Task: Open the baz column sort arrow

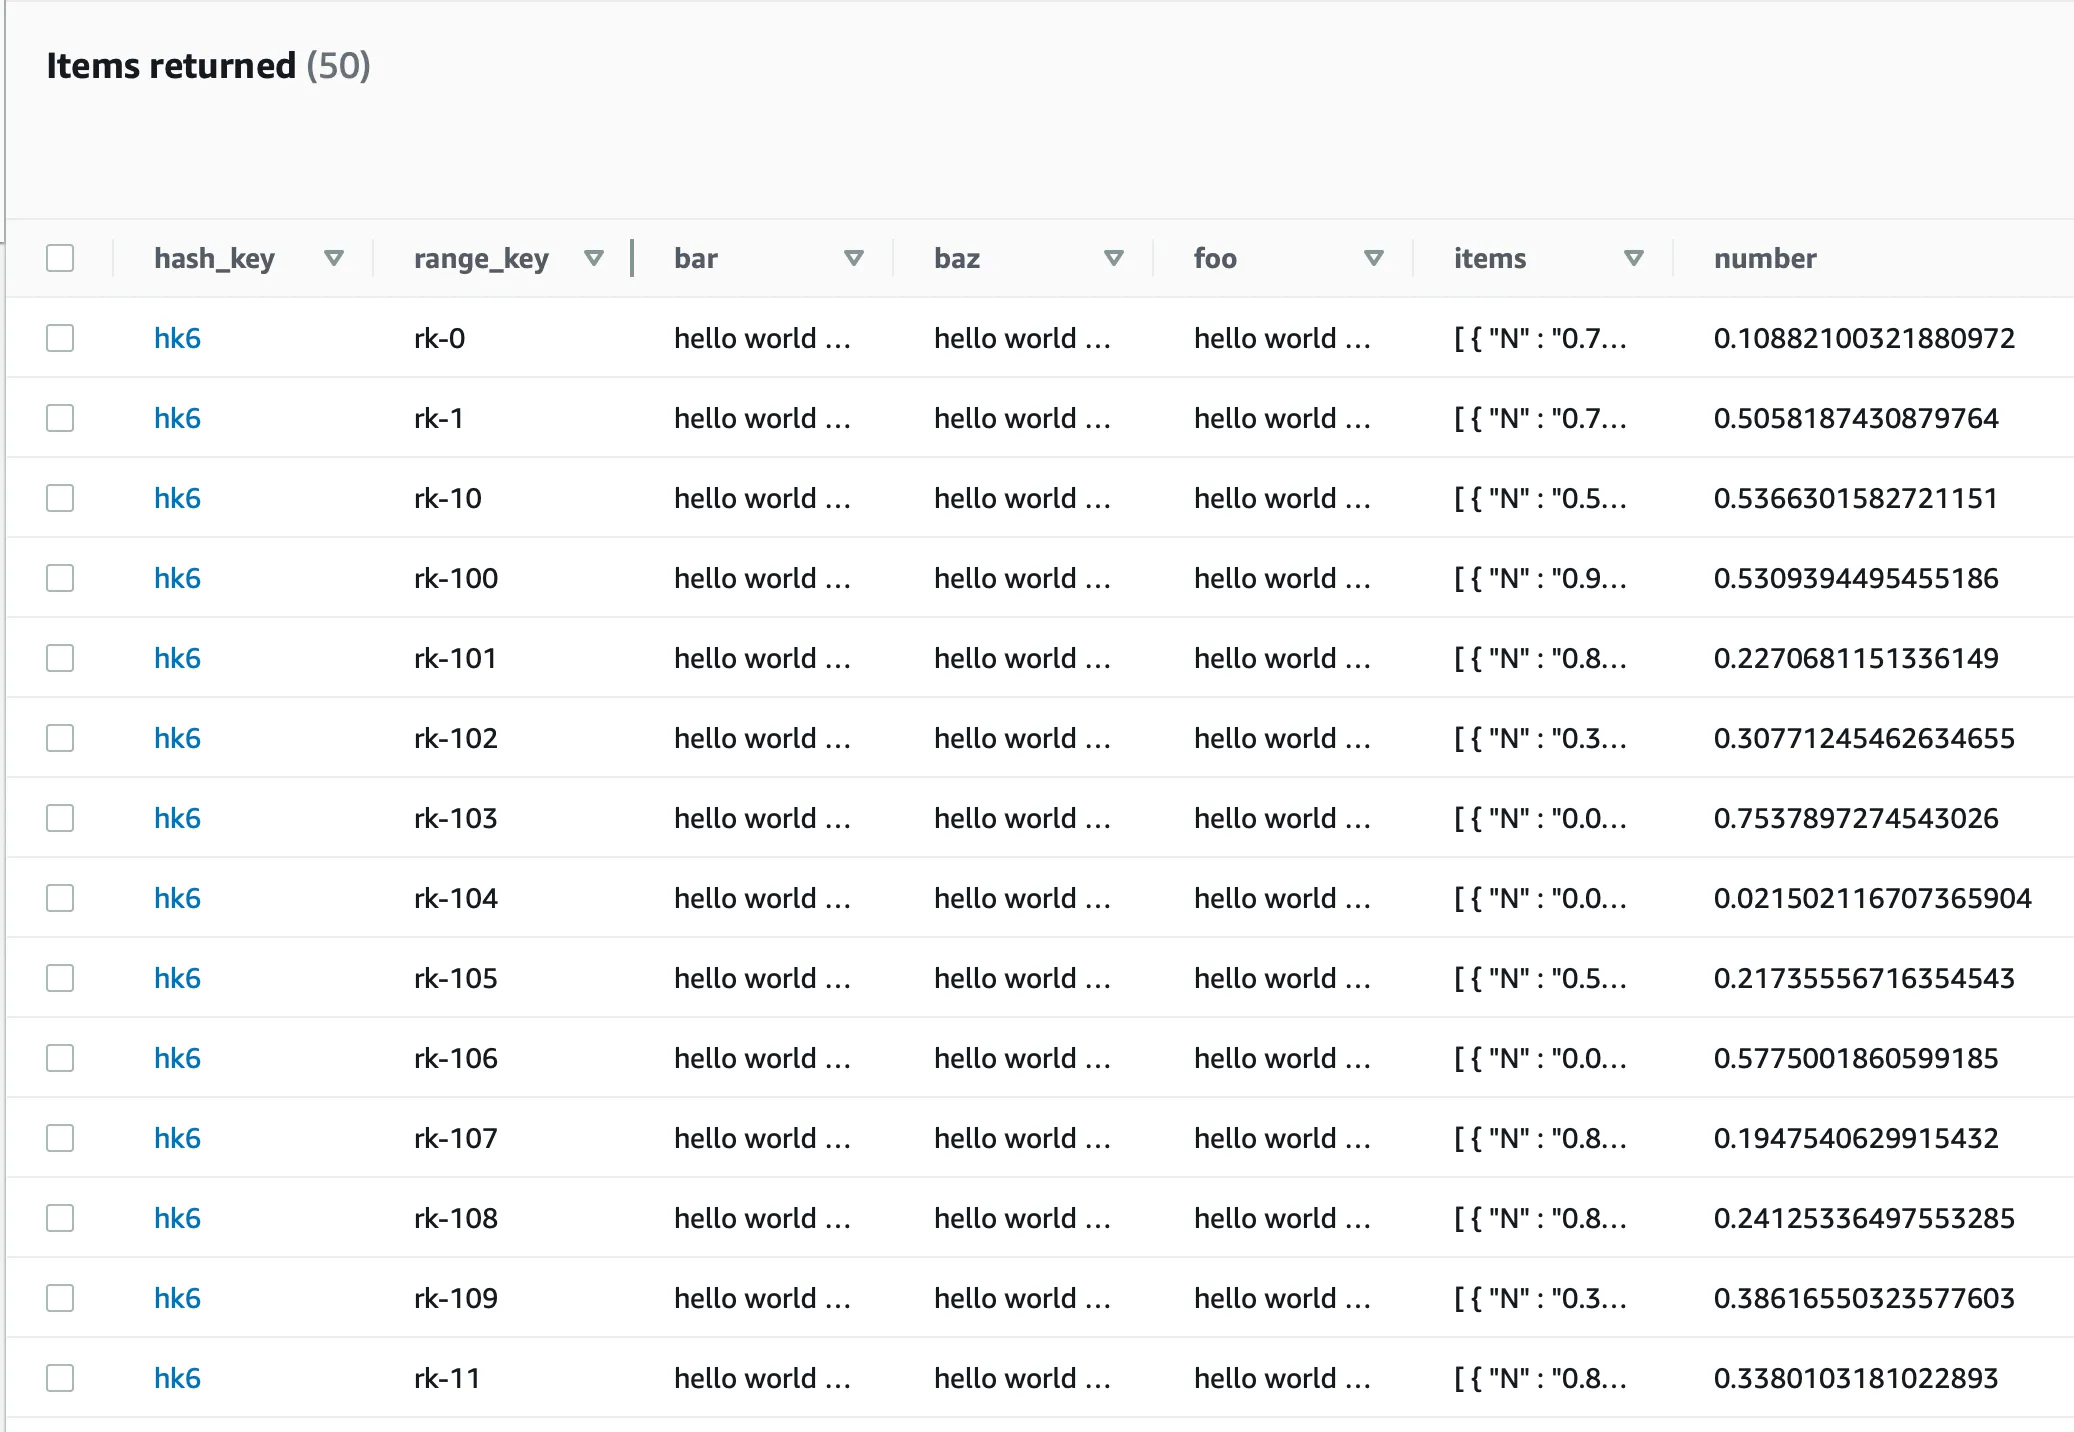Action: (1114, 258)
